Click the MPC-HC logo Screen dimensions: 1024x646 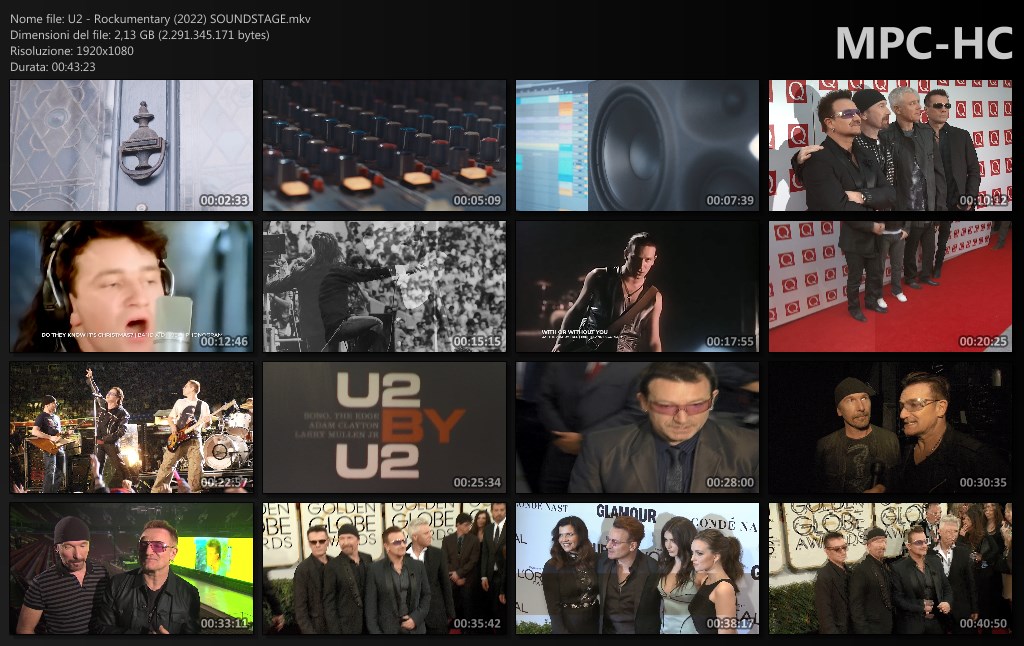click(923, 43)
